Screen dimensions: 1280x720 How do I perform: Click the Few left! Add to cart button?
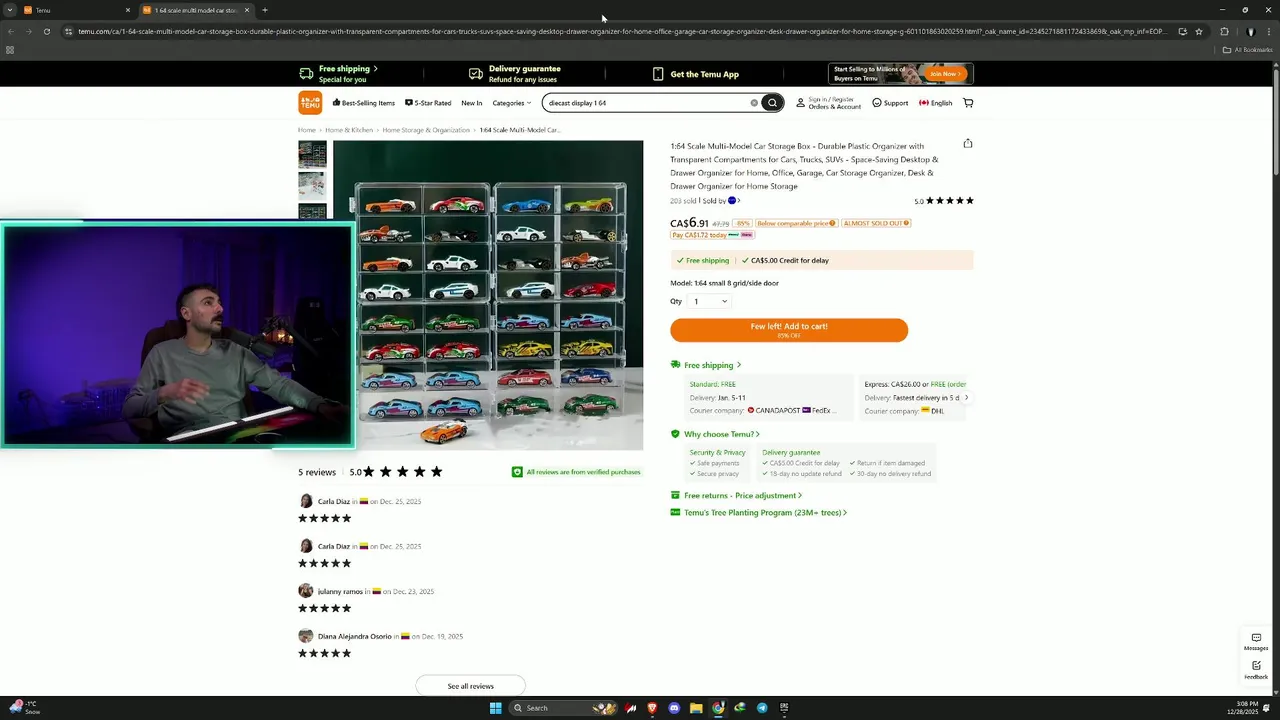[789, 330]
